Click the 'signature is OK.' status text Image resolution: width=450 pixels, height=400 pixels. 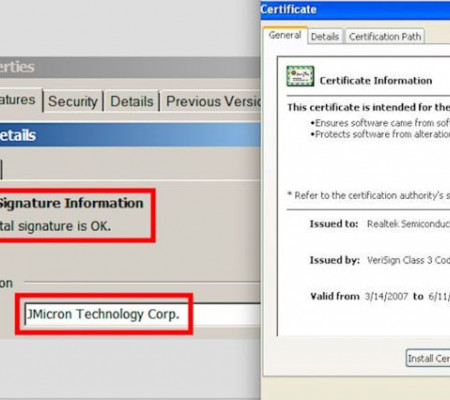click(x=64, y=226)
